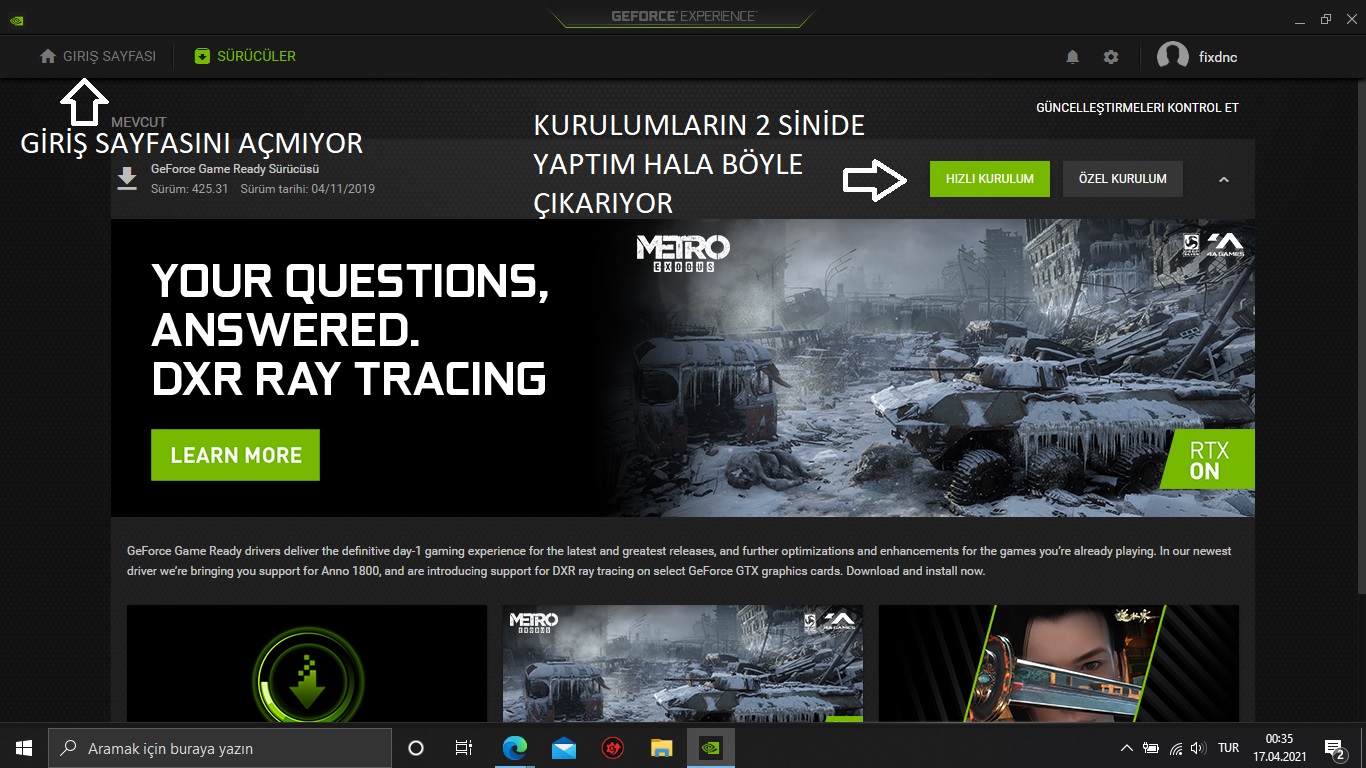Open the swordsman game thumbnail

(1059, 663)
